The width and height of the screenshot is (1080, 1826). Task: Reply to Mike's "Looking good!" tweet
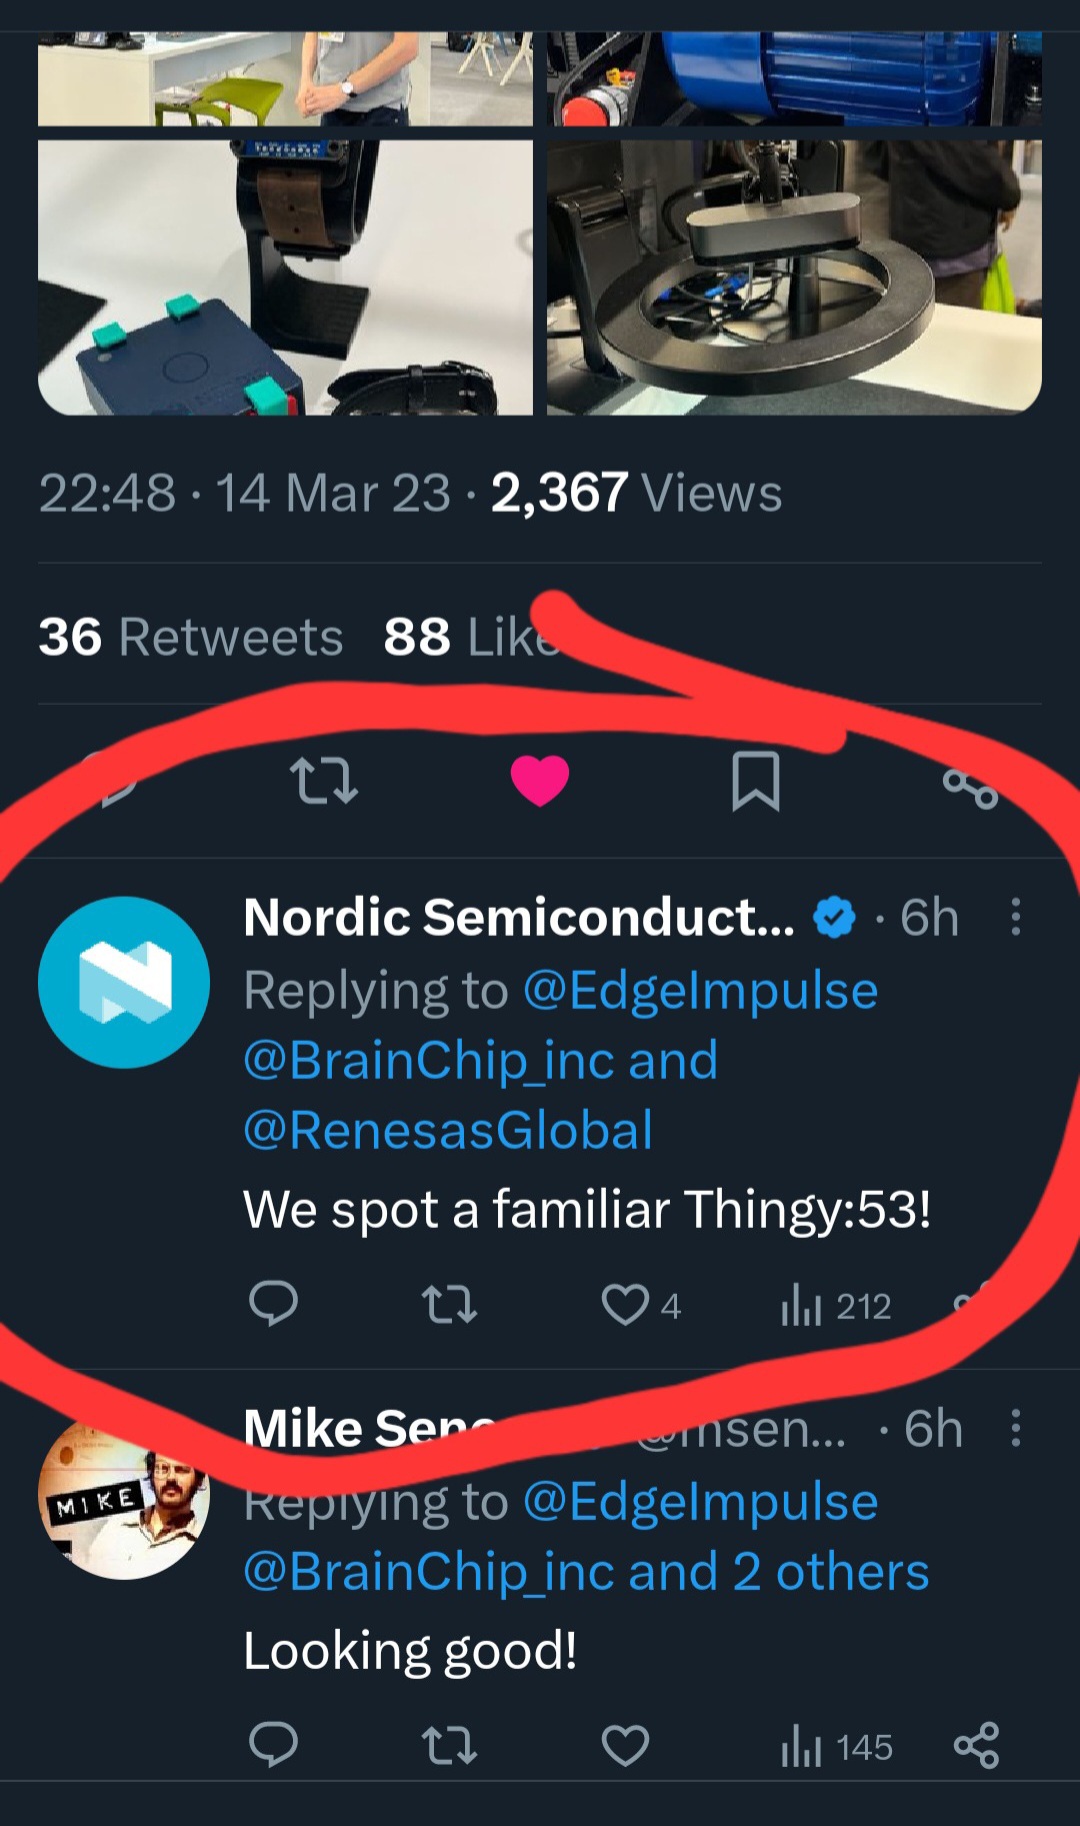[273, 1746]
